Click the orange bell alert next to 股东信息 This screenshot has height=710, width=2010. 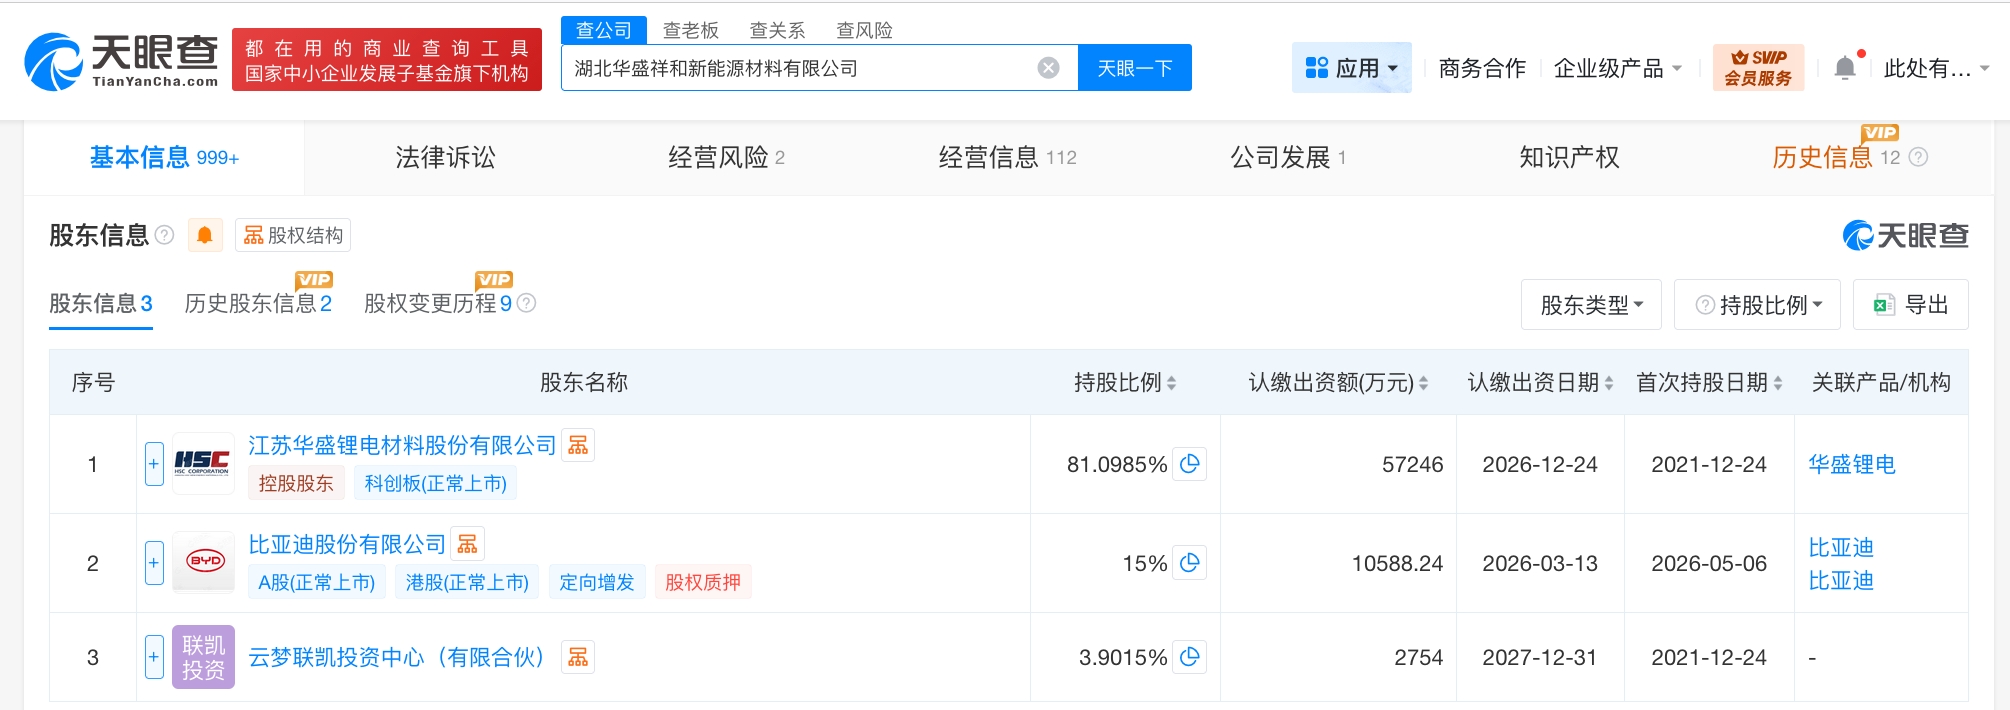204,235
